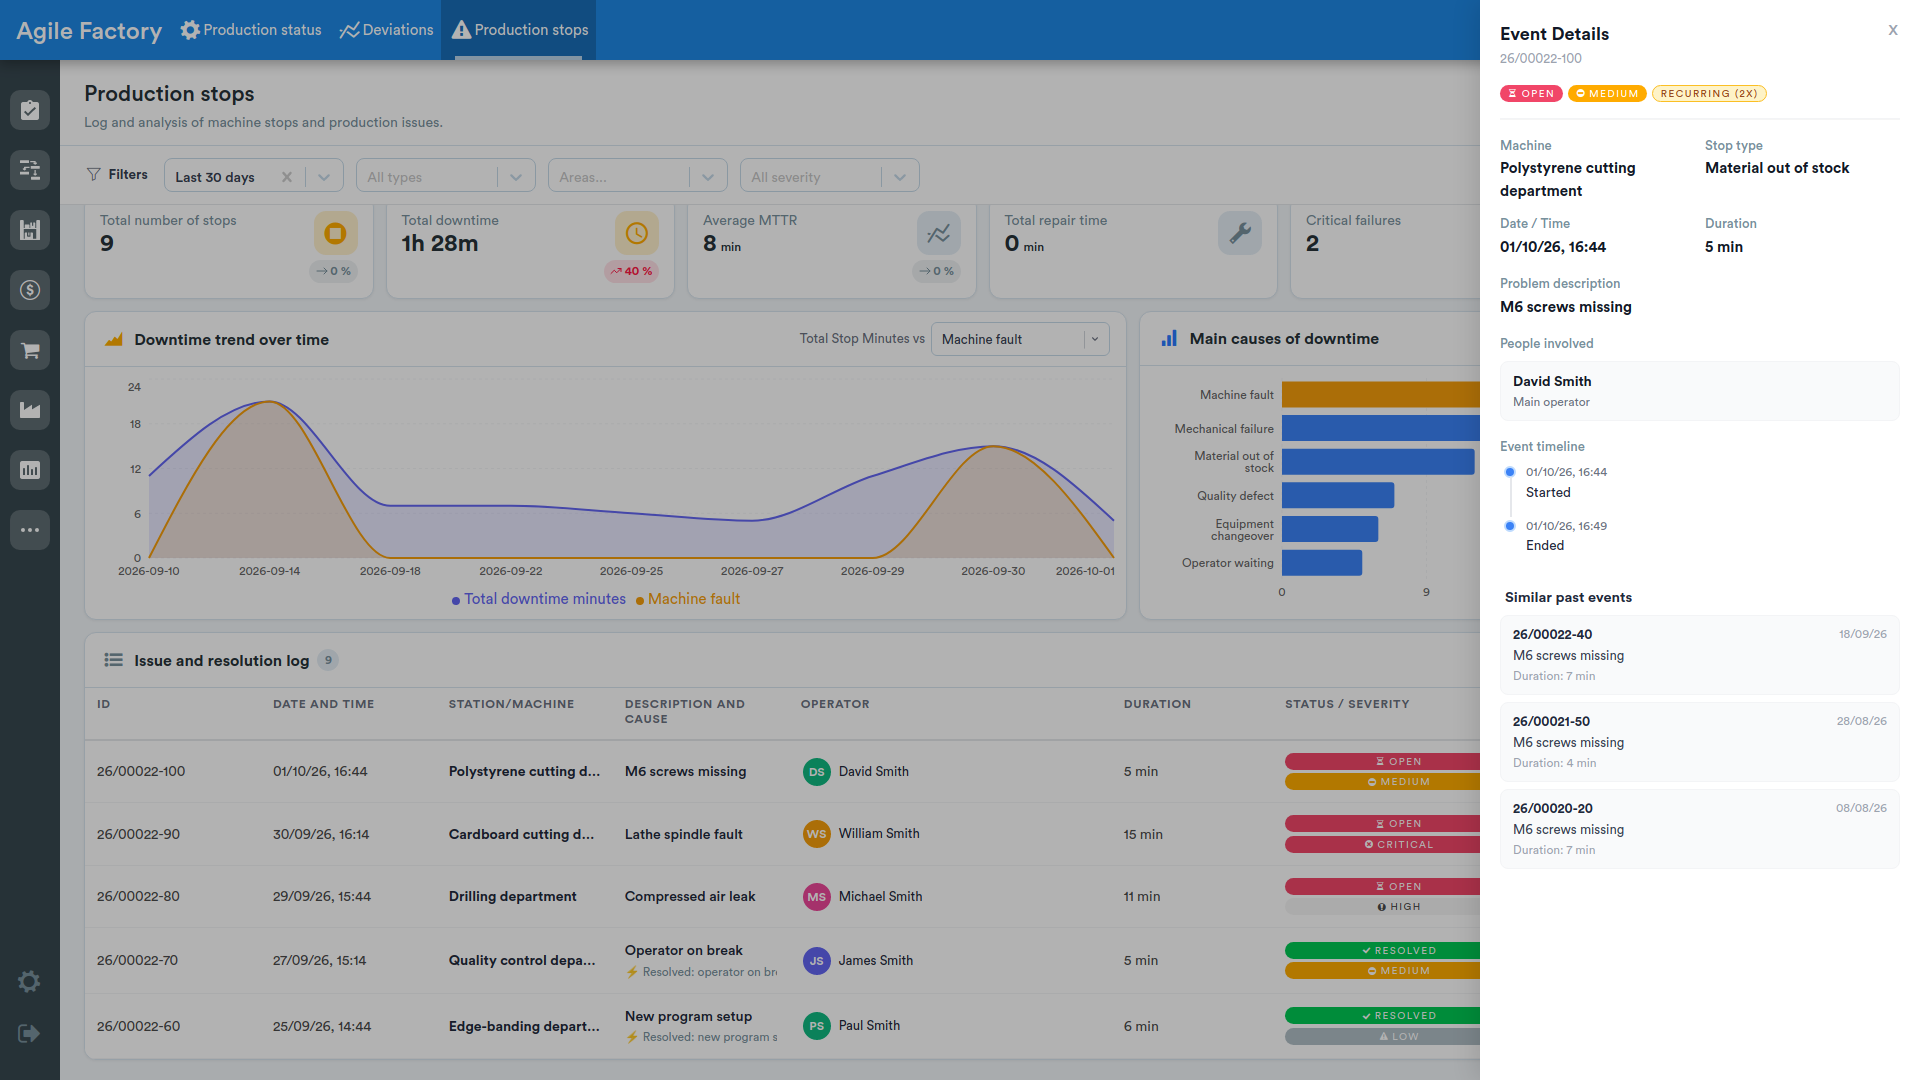1920x1080 pixels.
Task: Open the All types dropdown
Action: coord(446,176)
